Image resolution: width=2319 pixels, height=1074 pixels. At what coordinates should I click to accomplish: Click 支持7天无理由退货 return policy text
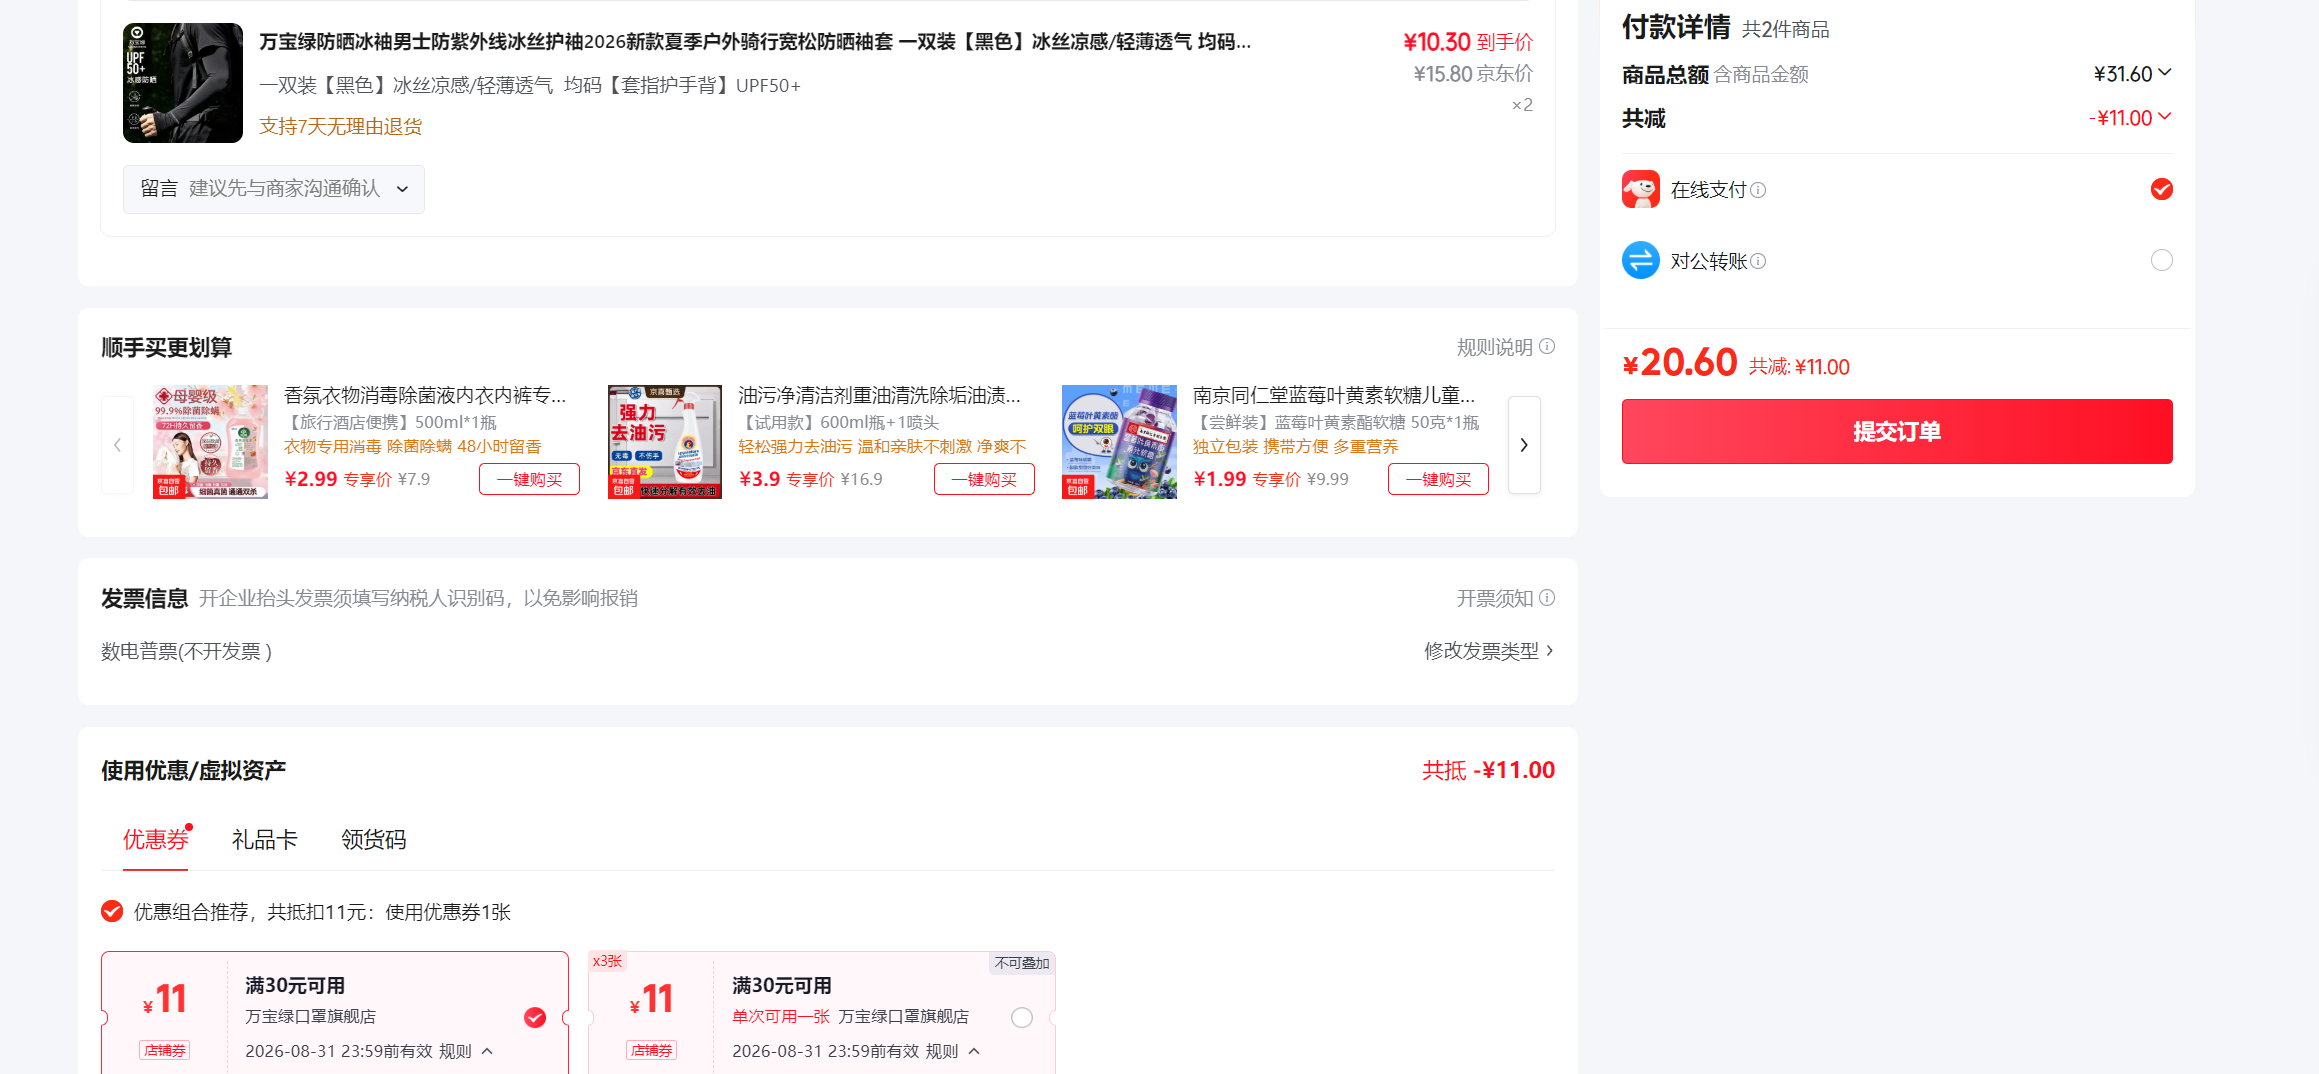tap(341, 126)
